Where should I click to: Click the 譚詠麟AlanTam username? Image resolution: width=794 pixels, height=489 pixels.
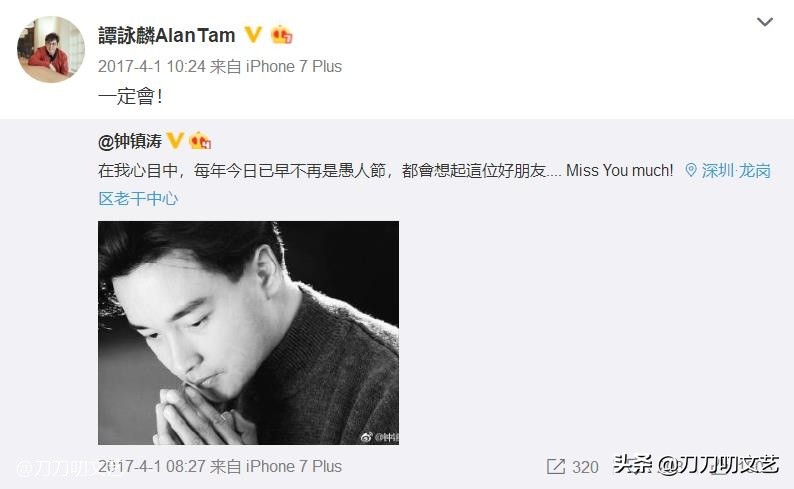point(167,35)
